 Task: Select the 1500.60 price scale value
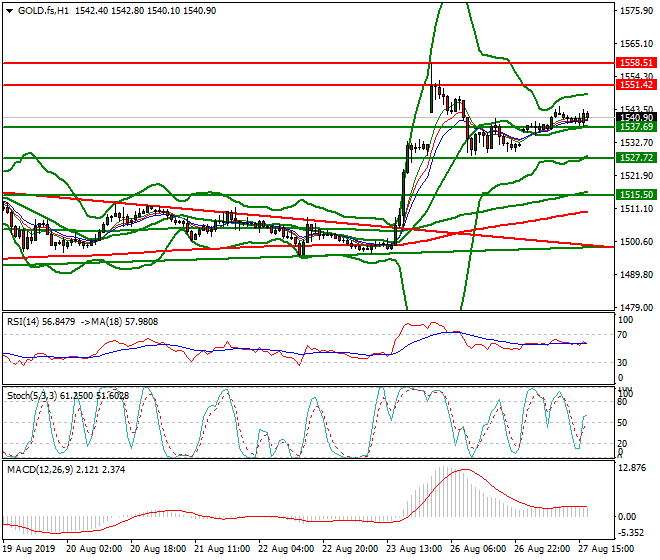(636, 242)
